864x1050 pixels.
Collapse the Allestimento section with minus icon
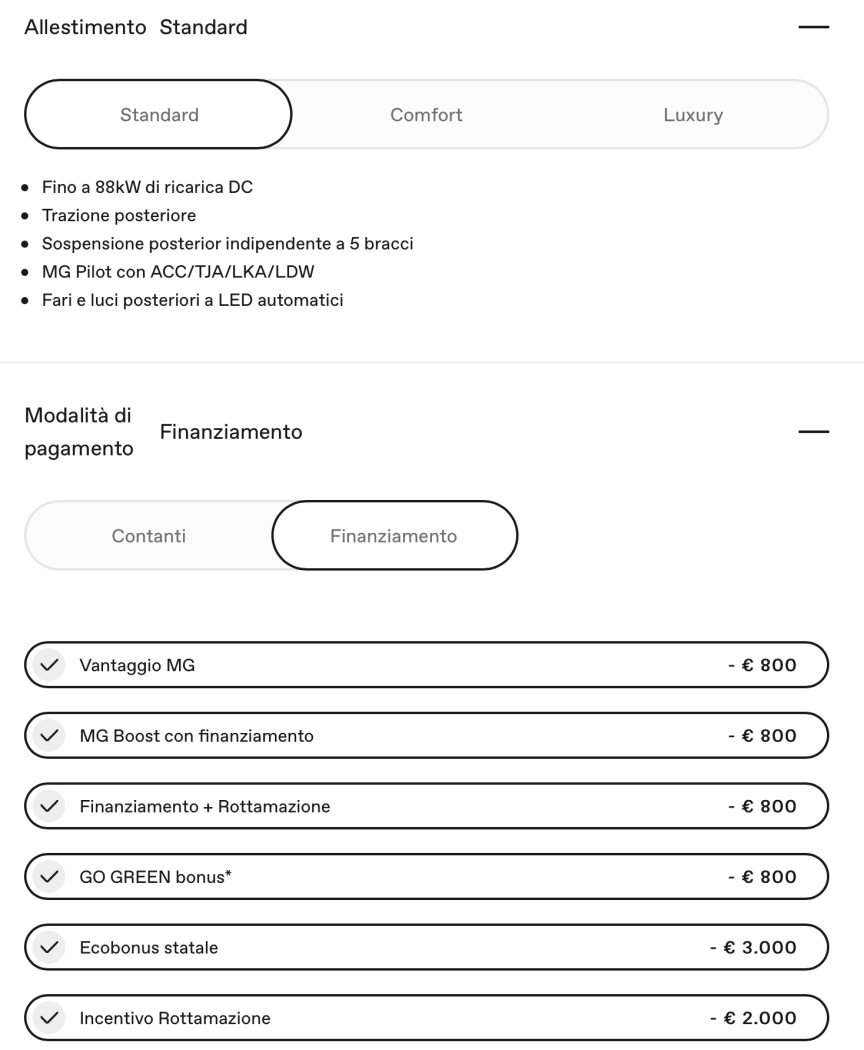point(814,28)
